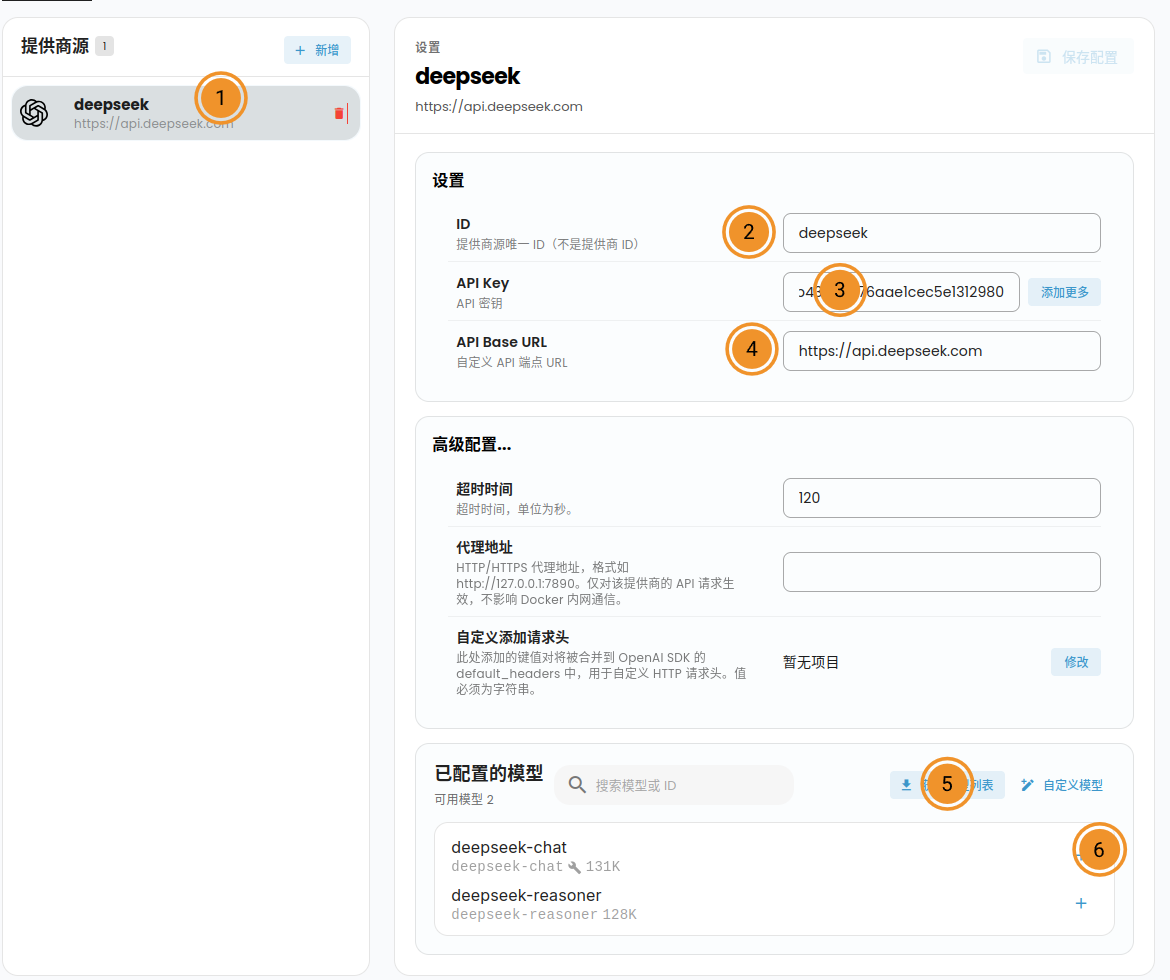Click the OpenAI logo of deepseek provider

(34, 113)
